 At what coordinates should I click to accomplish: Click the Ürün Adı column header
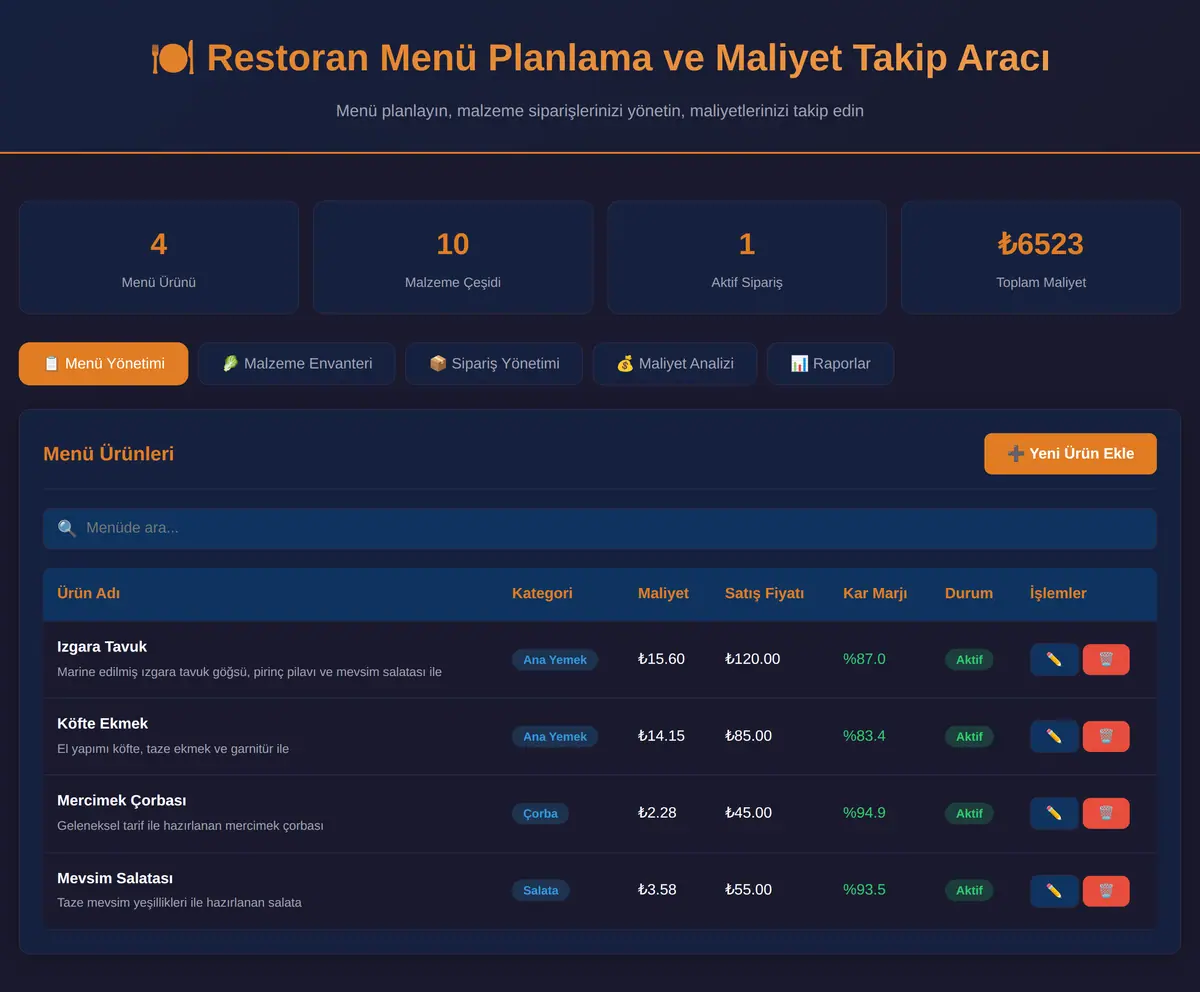pyautogui.click(x=89, y=593)
